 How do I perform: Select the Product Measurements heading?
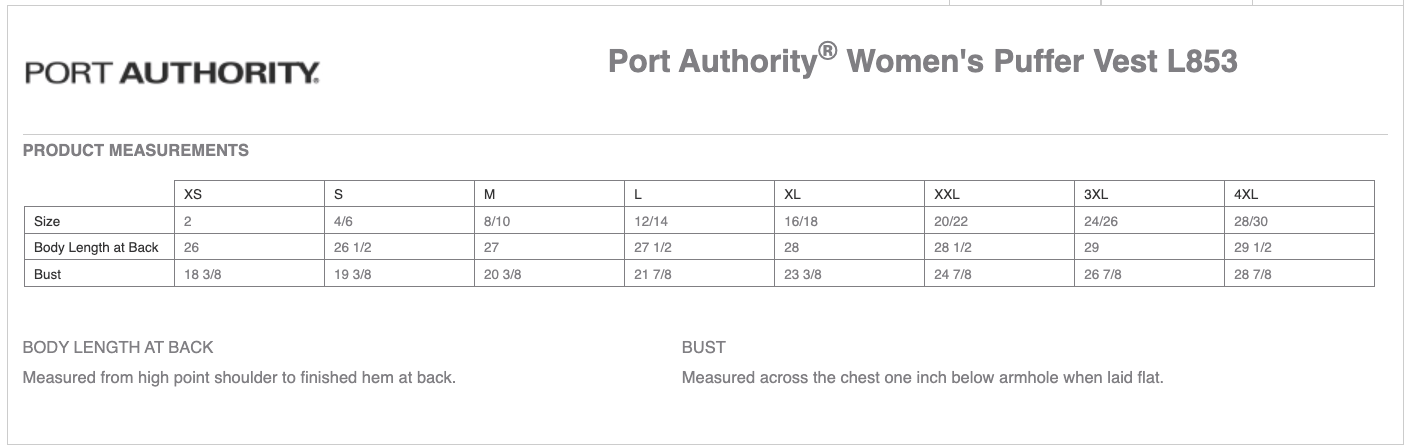pyautogui.click(x=136, y=151)
